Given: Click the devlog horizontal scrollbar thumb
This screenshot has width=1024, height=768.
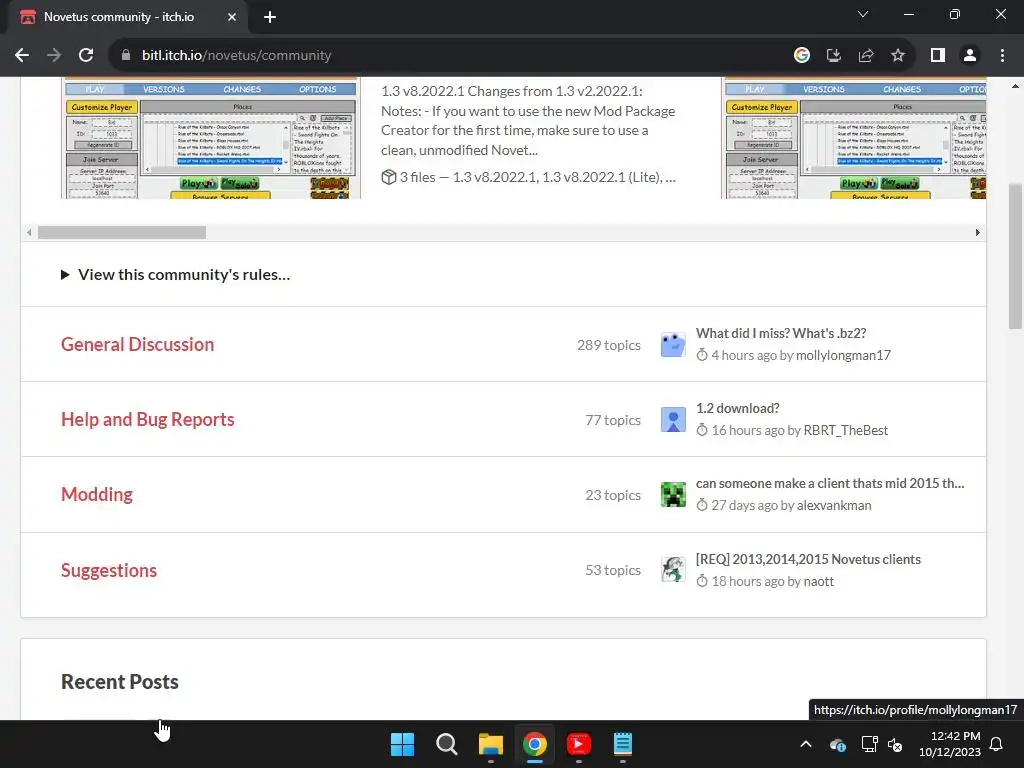Looking at the screenshot, I should [x=122, y=232].
